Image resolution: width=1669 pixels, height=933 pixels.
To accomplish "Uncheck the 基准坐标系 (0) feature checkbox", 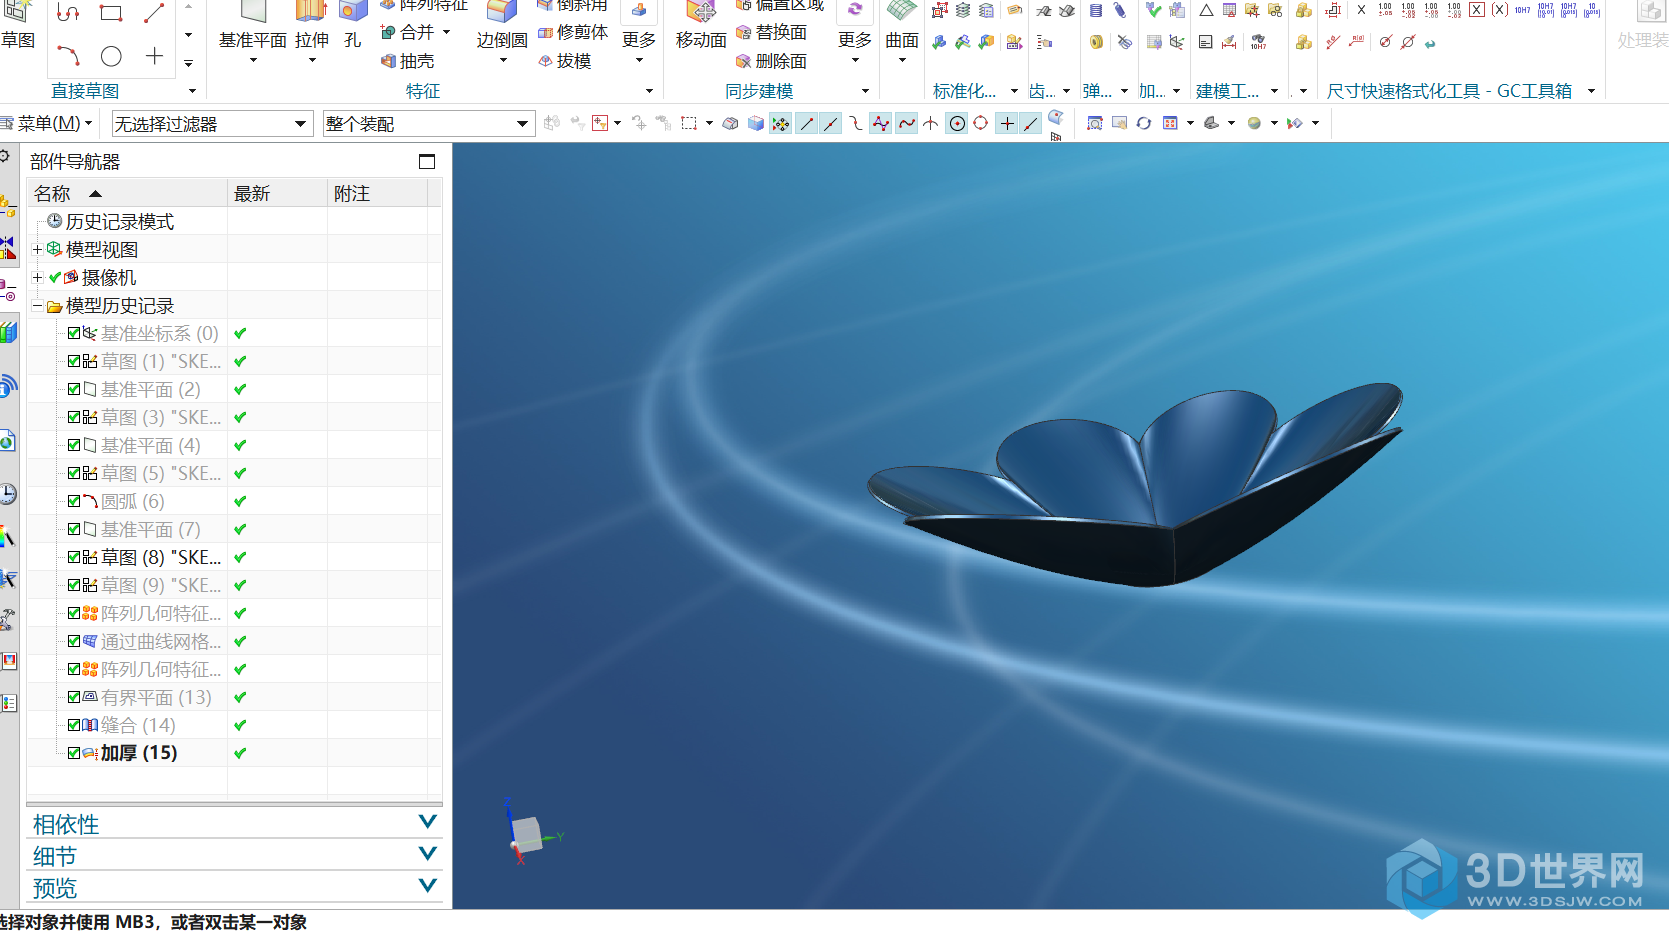I will point(74,333).
